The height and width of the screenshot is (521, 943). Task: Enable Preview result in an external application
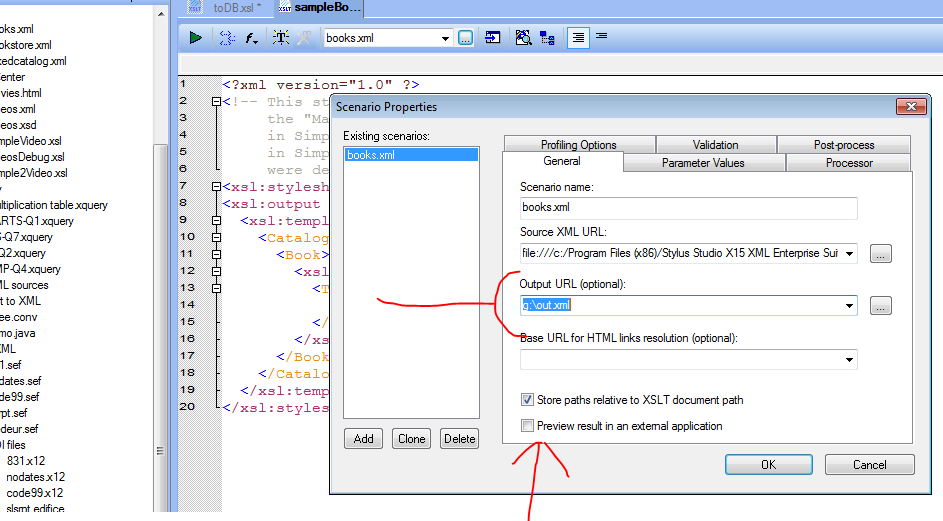(x=527, y=426)
